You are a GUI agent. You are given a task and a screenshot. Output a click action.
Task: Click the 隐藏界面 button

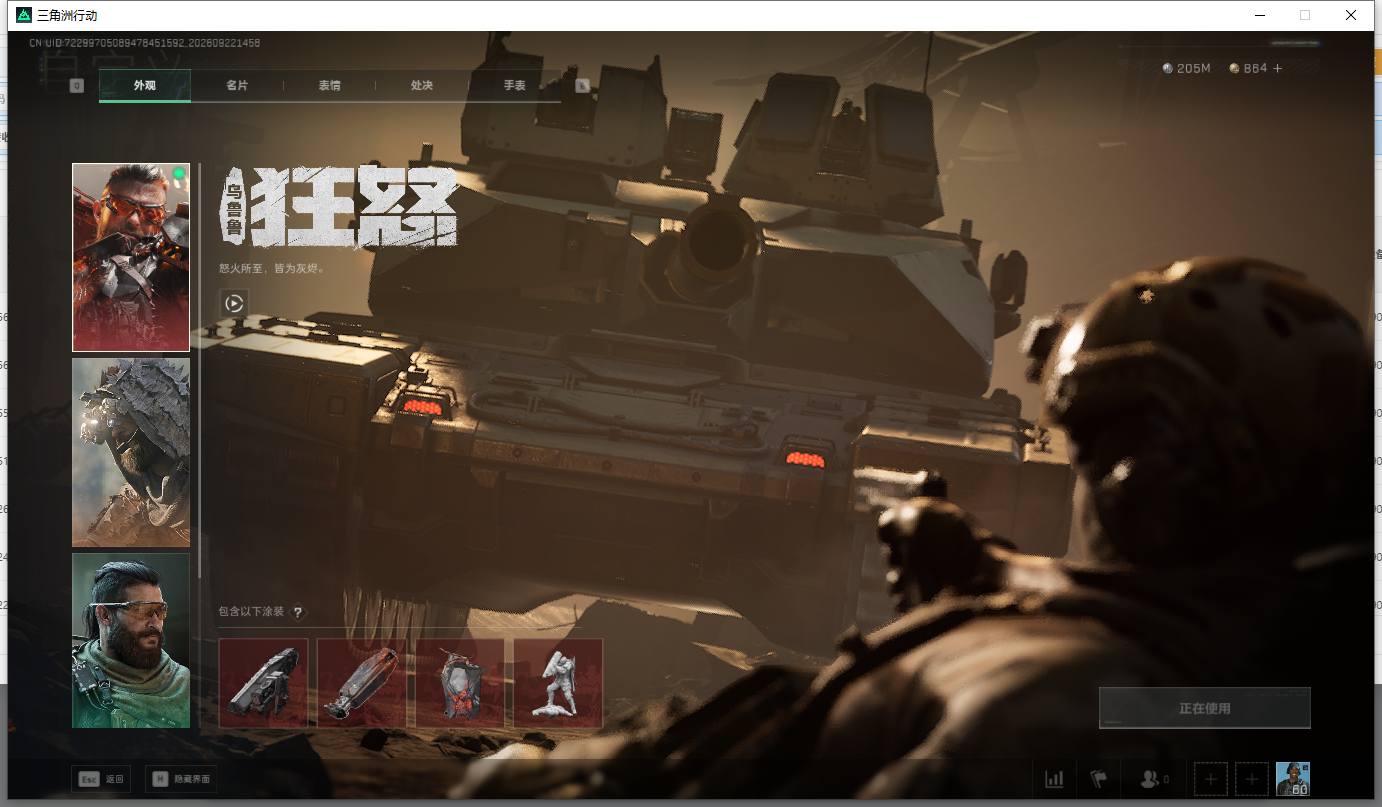(x=181, y=779)
